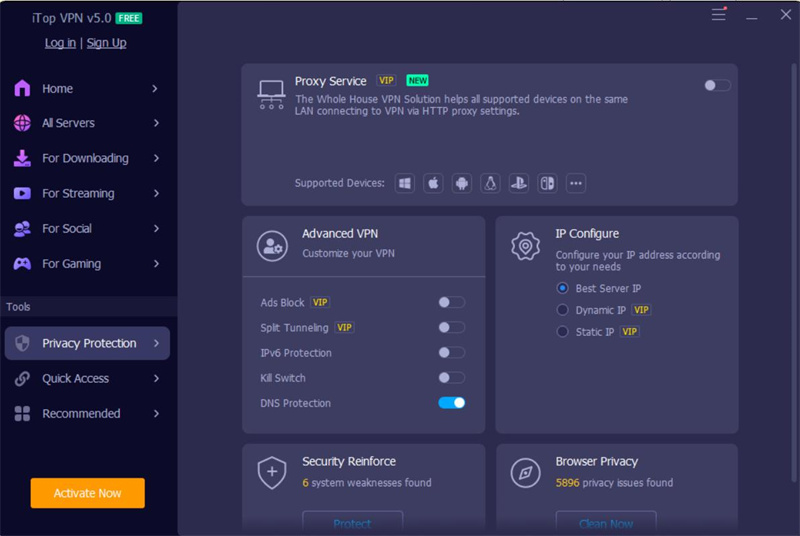The image size is (800, 536).
Task: Click the Ads Block VIP badge
Action: (x=320, y=302)
